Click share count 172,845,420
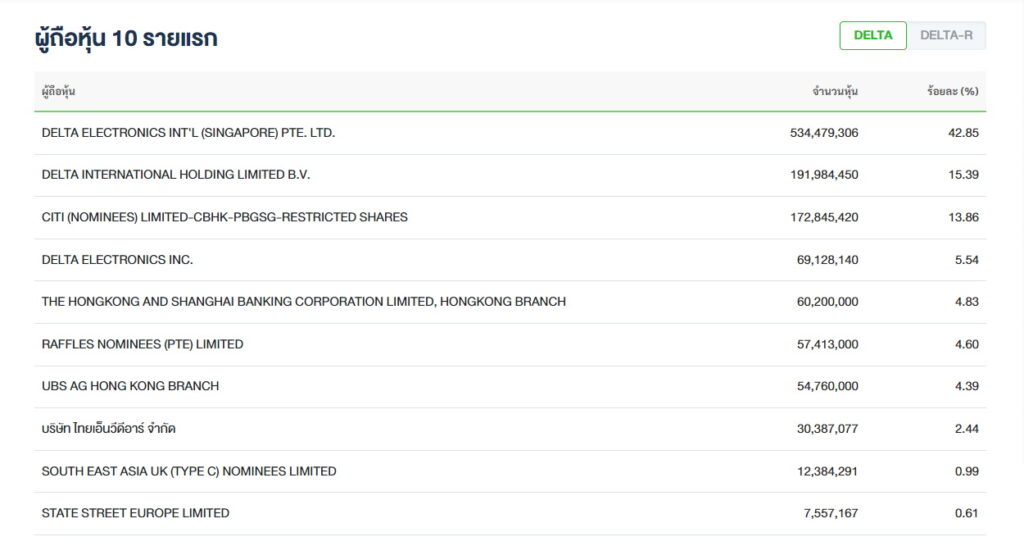The height and width of the screenshot is (555, 1024). [x=824, y=217]
